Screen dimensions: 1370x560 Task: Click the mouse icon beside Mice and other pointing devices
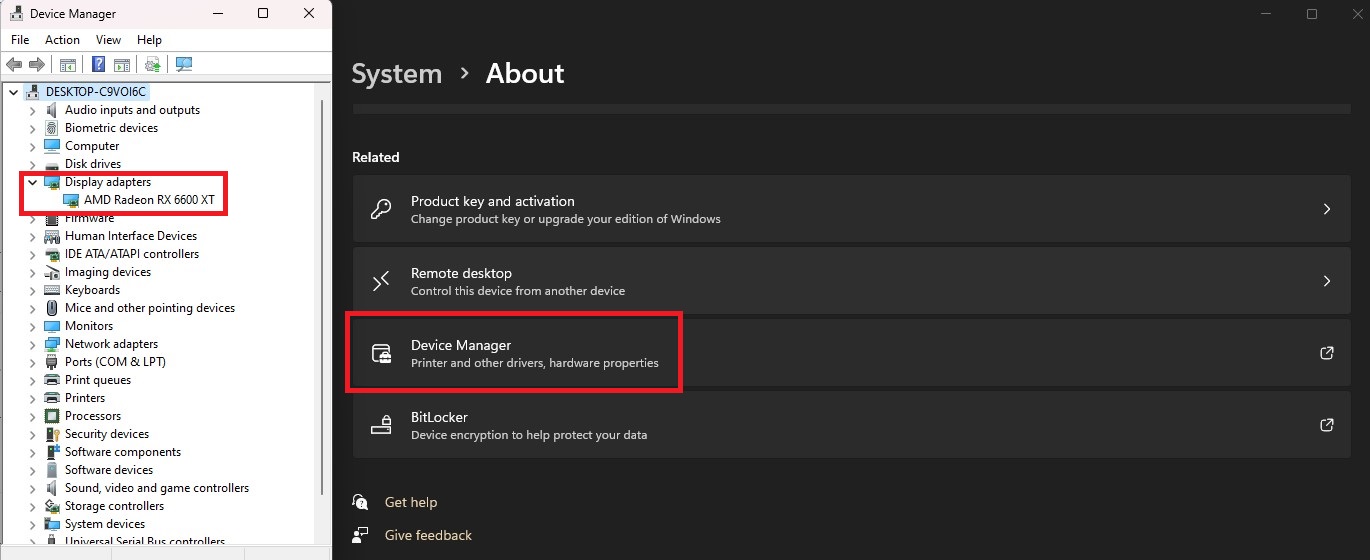tap(52, 308)
